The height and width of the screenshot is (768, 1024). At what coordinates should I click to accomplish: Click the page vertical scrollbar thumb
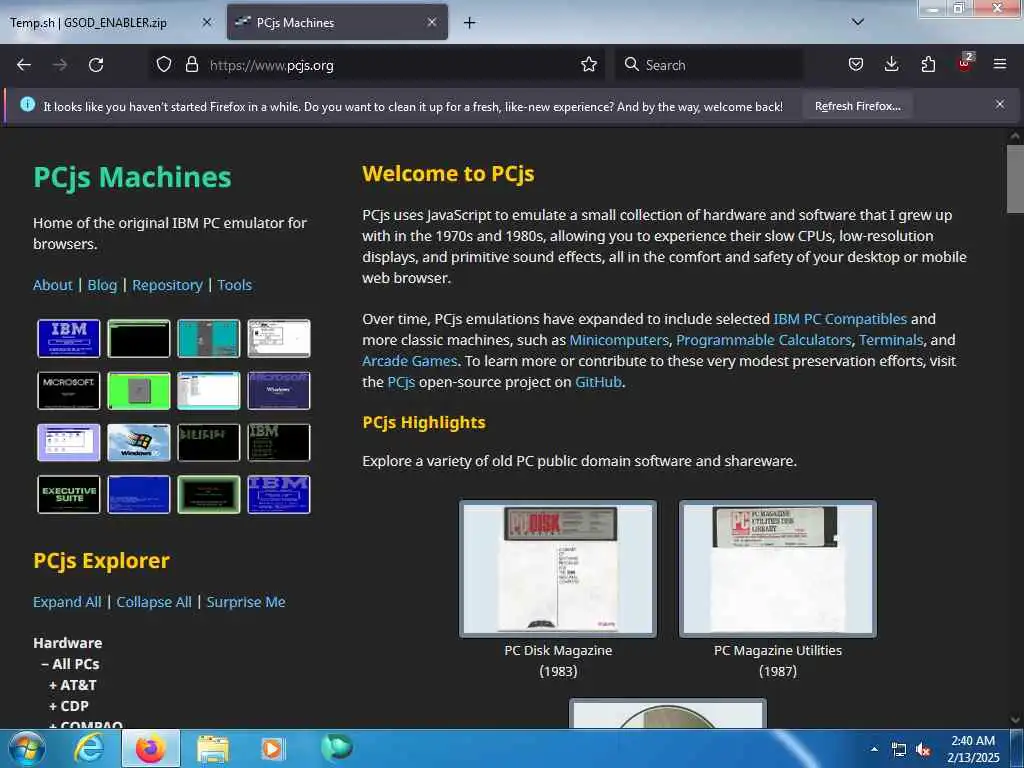coord(1015,179)
